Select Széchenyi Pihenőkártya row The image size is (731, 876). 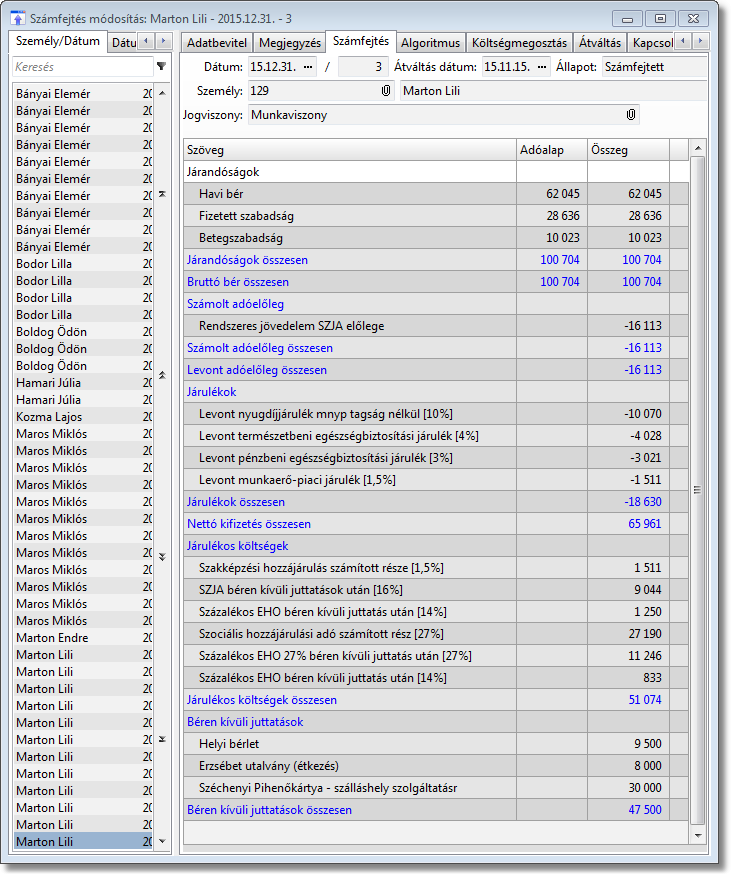[436, 788]
